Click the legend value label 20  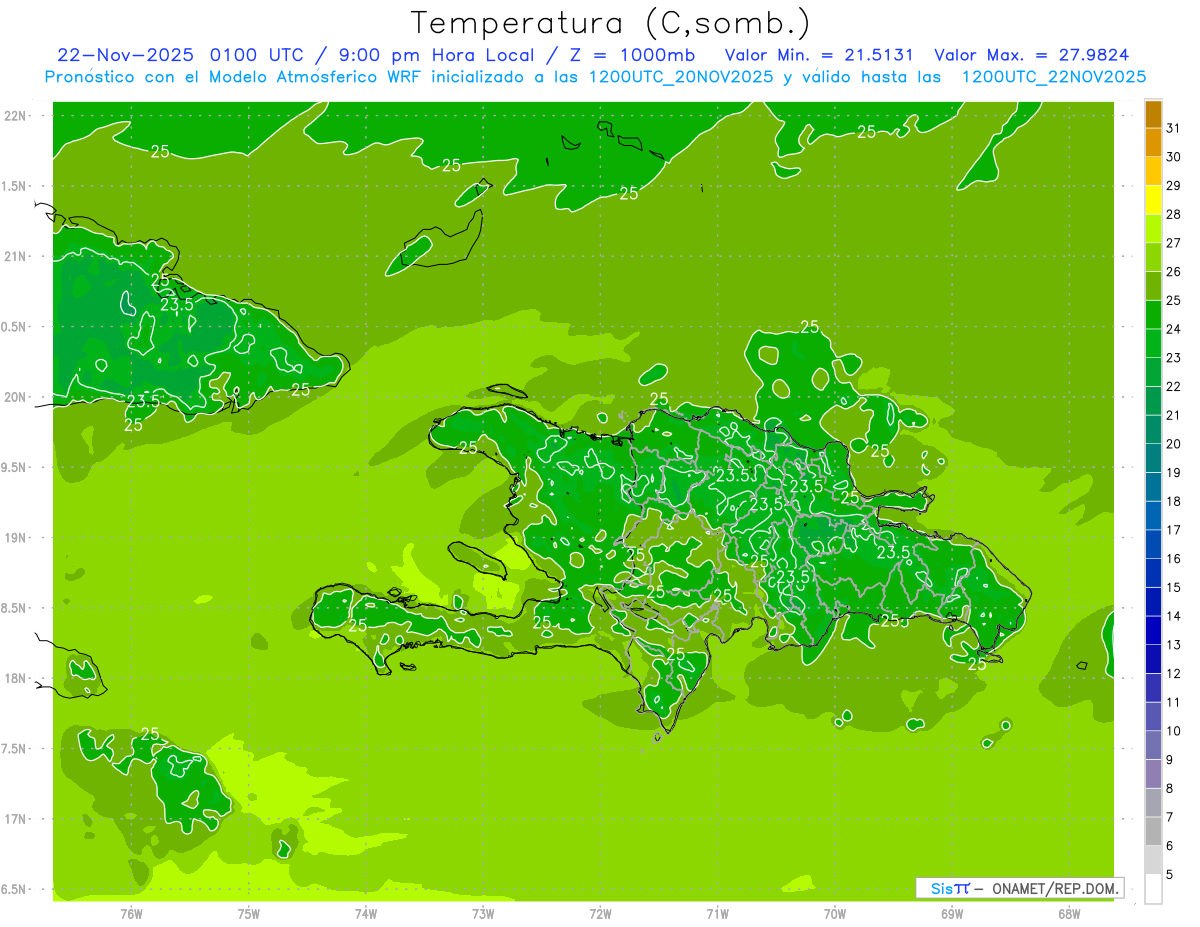[1173, 444]
